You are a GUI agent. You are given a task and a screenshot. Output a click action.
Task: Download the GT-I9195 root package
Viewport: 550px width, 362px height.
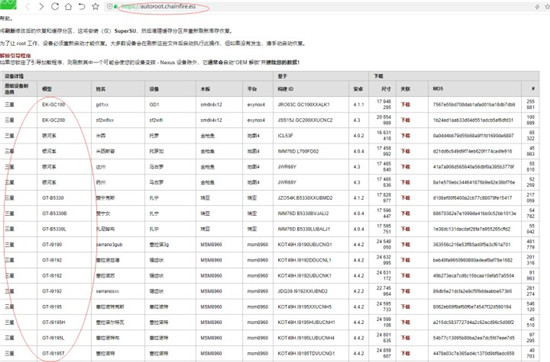(405, 307)
